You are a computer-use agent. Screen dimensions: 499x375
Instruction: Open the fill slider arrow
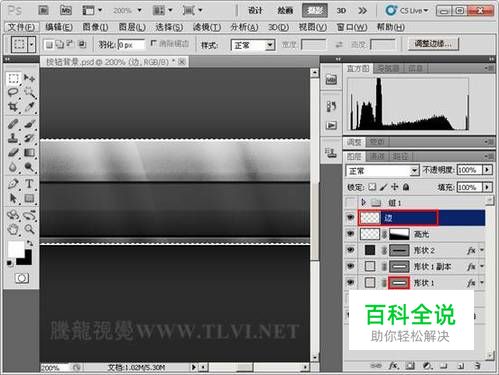point(487,187)
